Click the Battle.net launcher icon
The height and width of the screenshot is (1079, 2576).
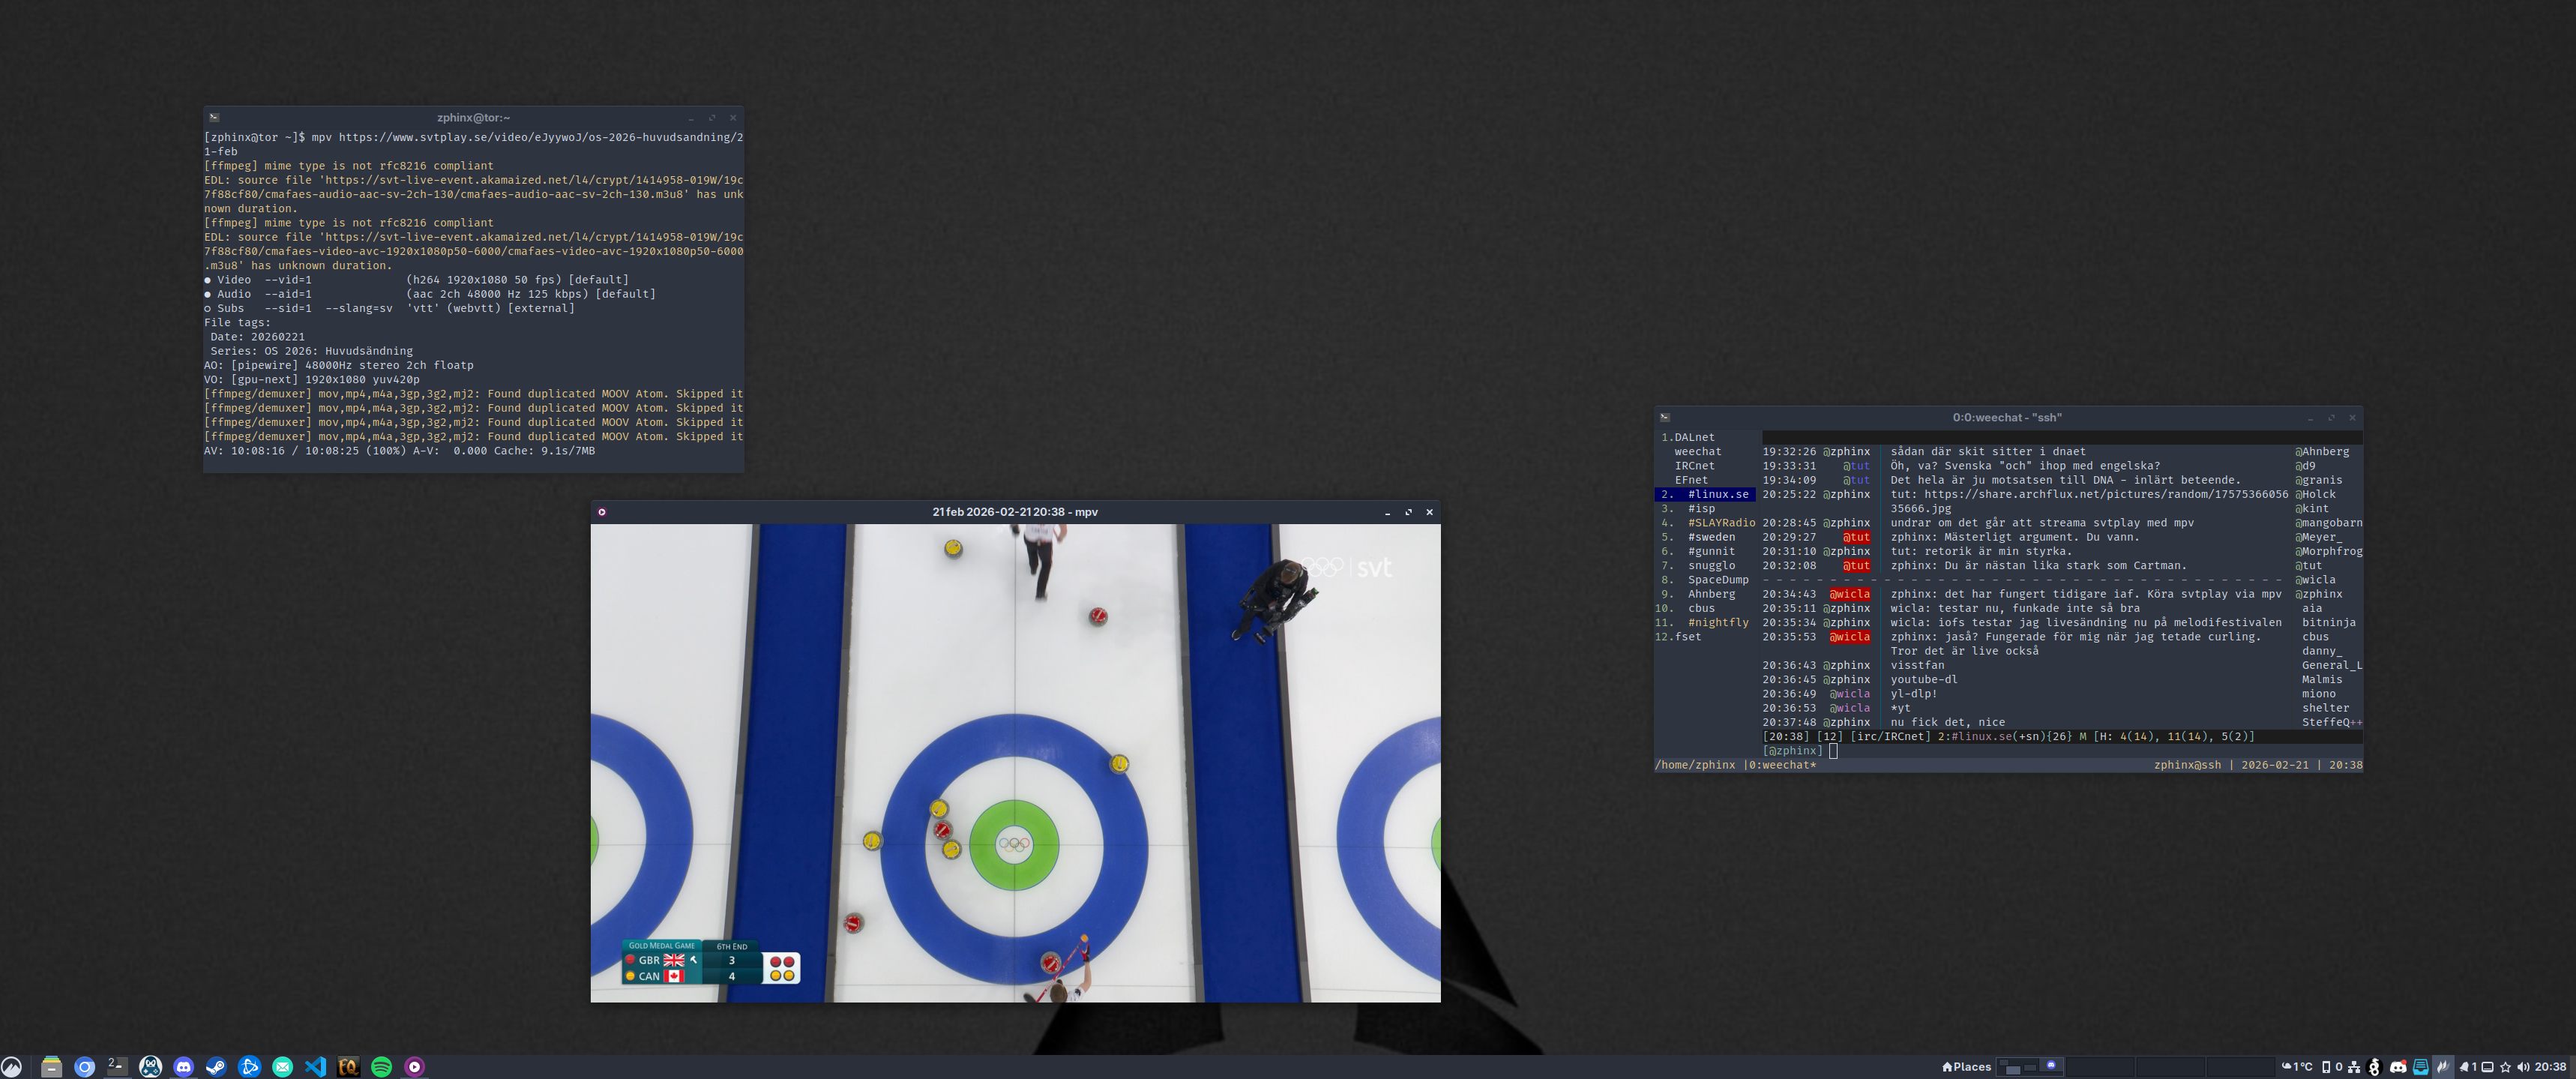[249, 1067]
